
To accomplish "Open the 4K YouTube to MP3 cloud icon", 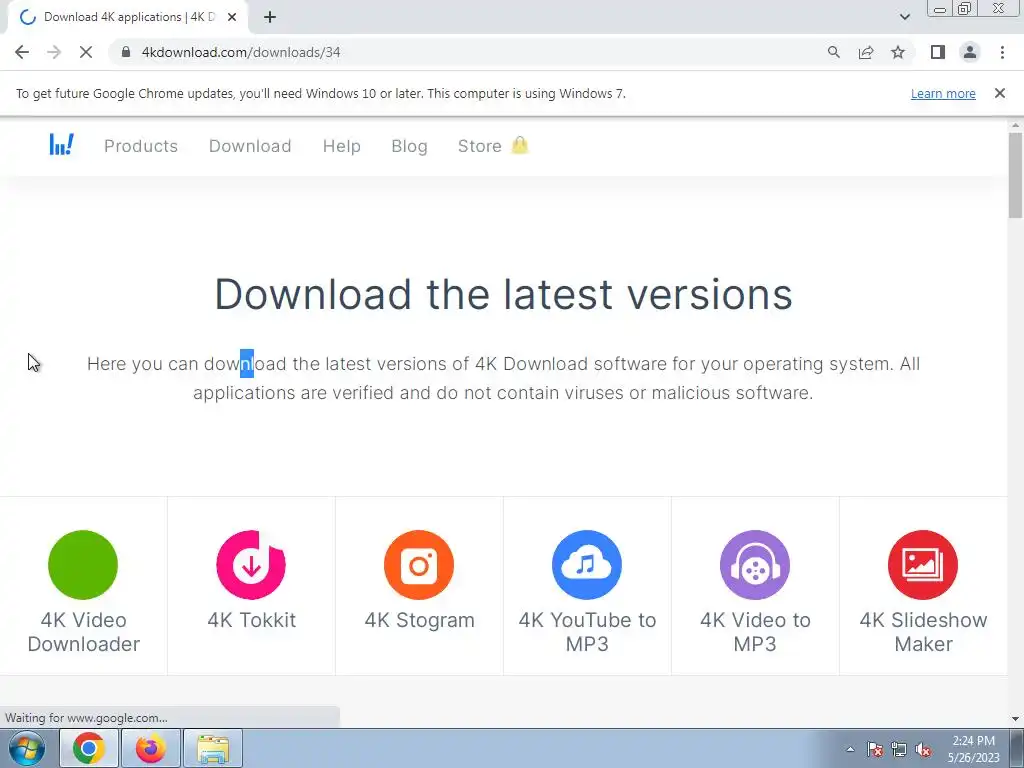I will coord(586,564).
